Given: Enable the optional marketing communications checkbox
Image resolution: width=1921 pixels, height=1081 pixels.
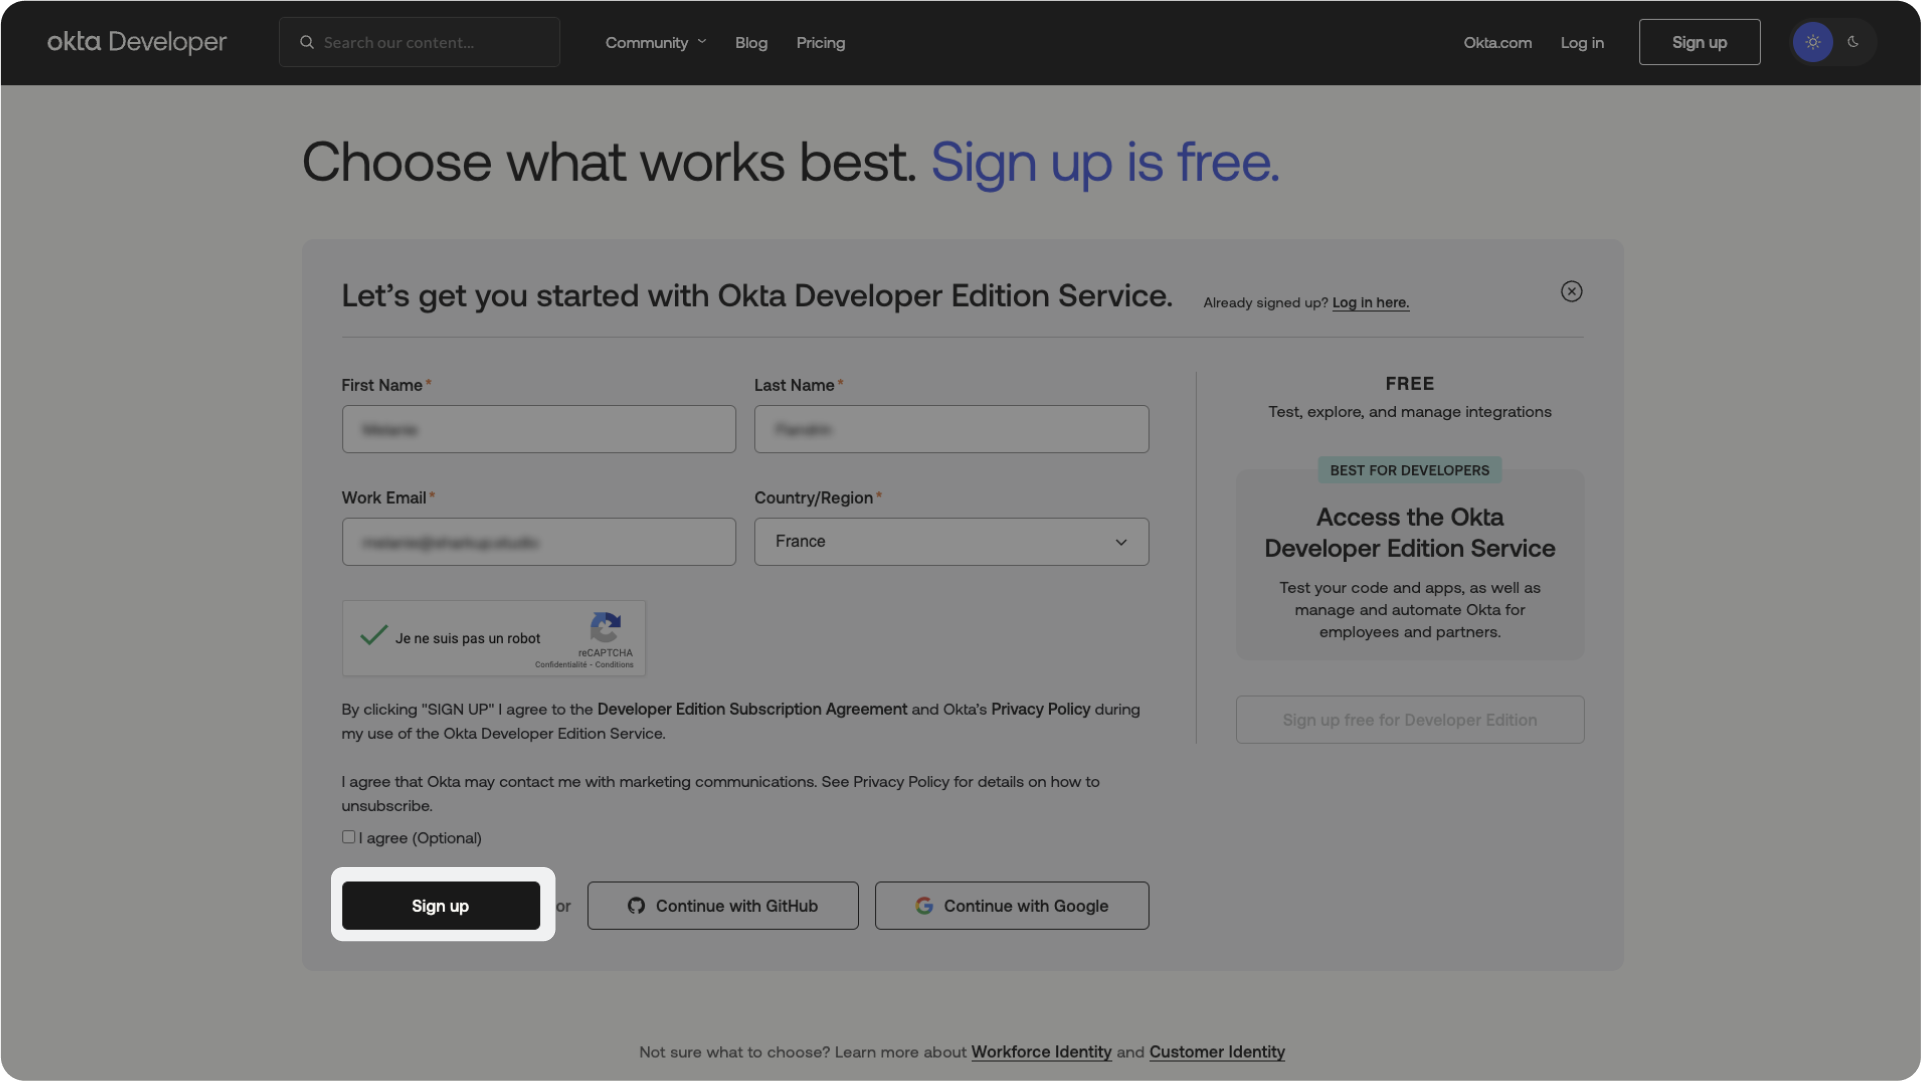Looking at the screenshot, I should [347, 837].
